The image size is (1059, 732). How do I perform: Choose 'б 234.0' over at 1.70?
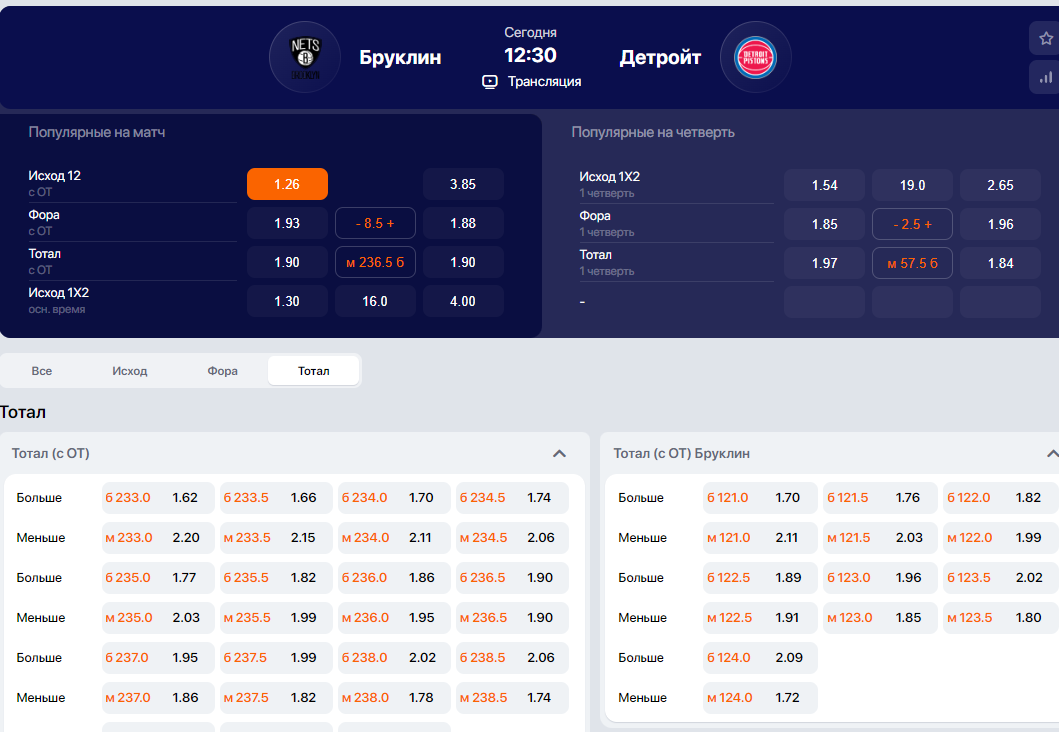point(394,498)
